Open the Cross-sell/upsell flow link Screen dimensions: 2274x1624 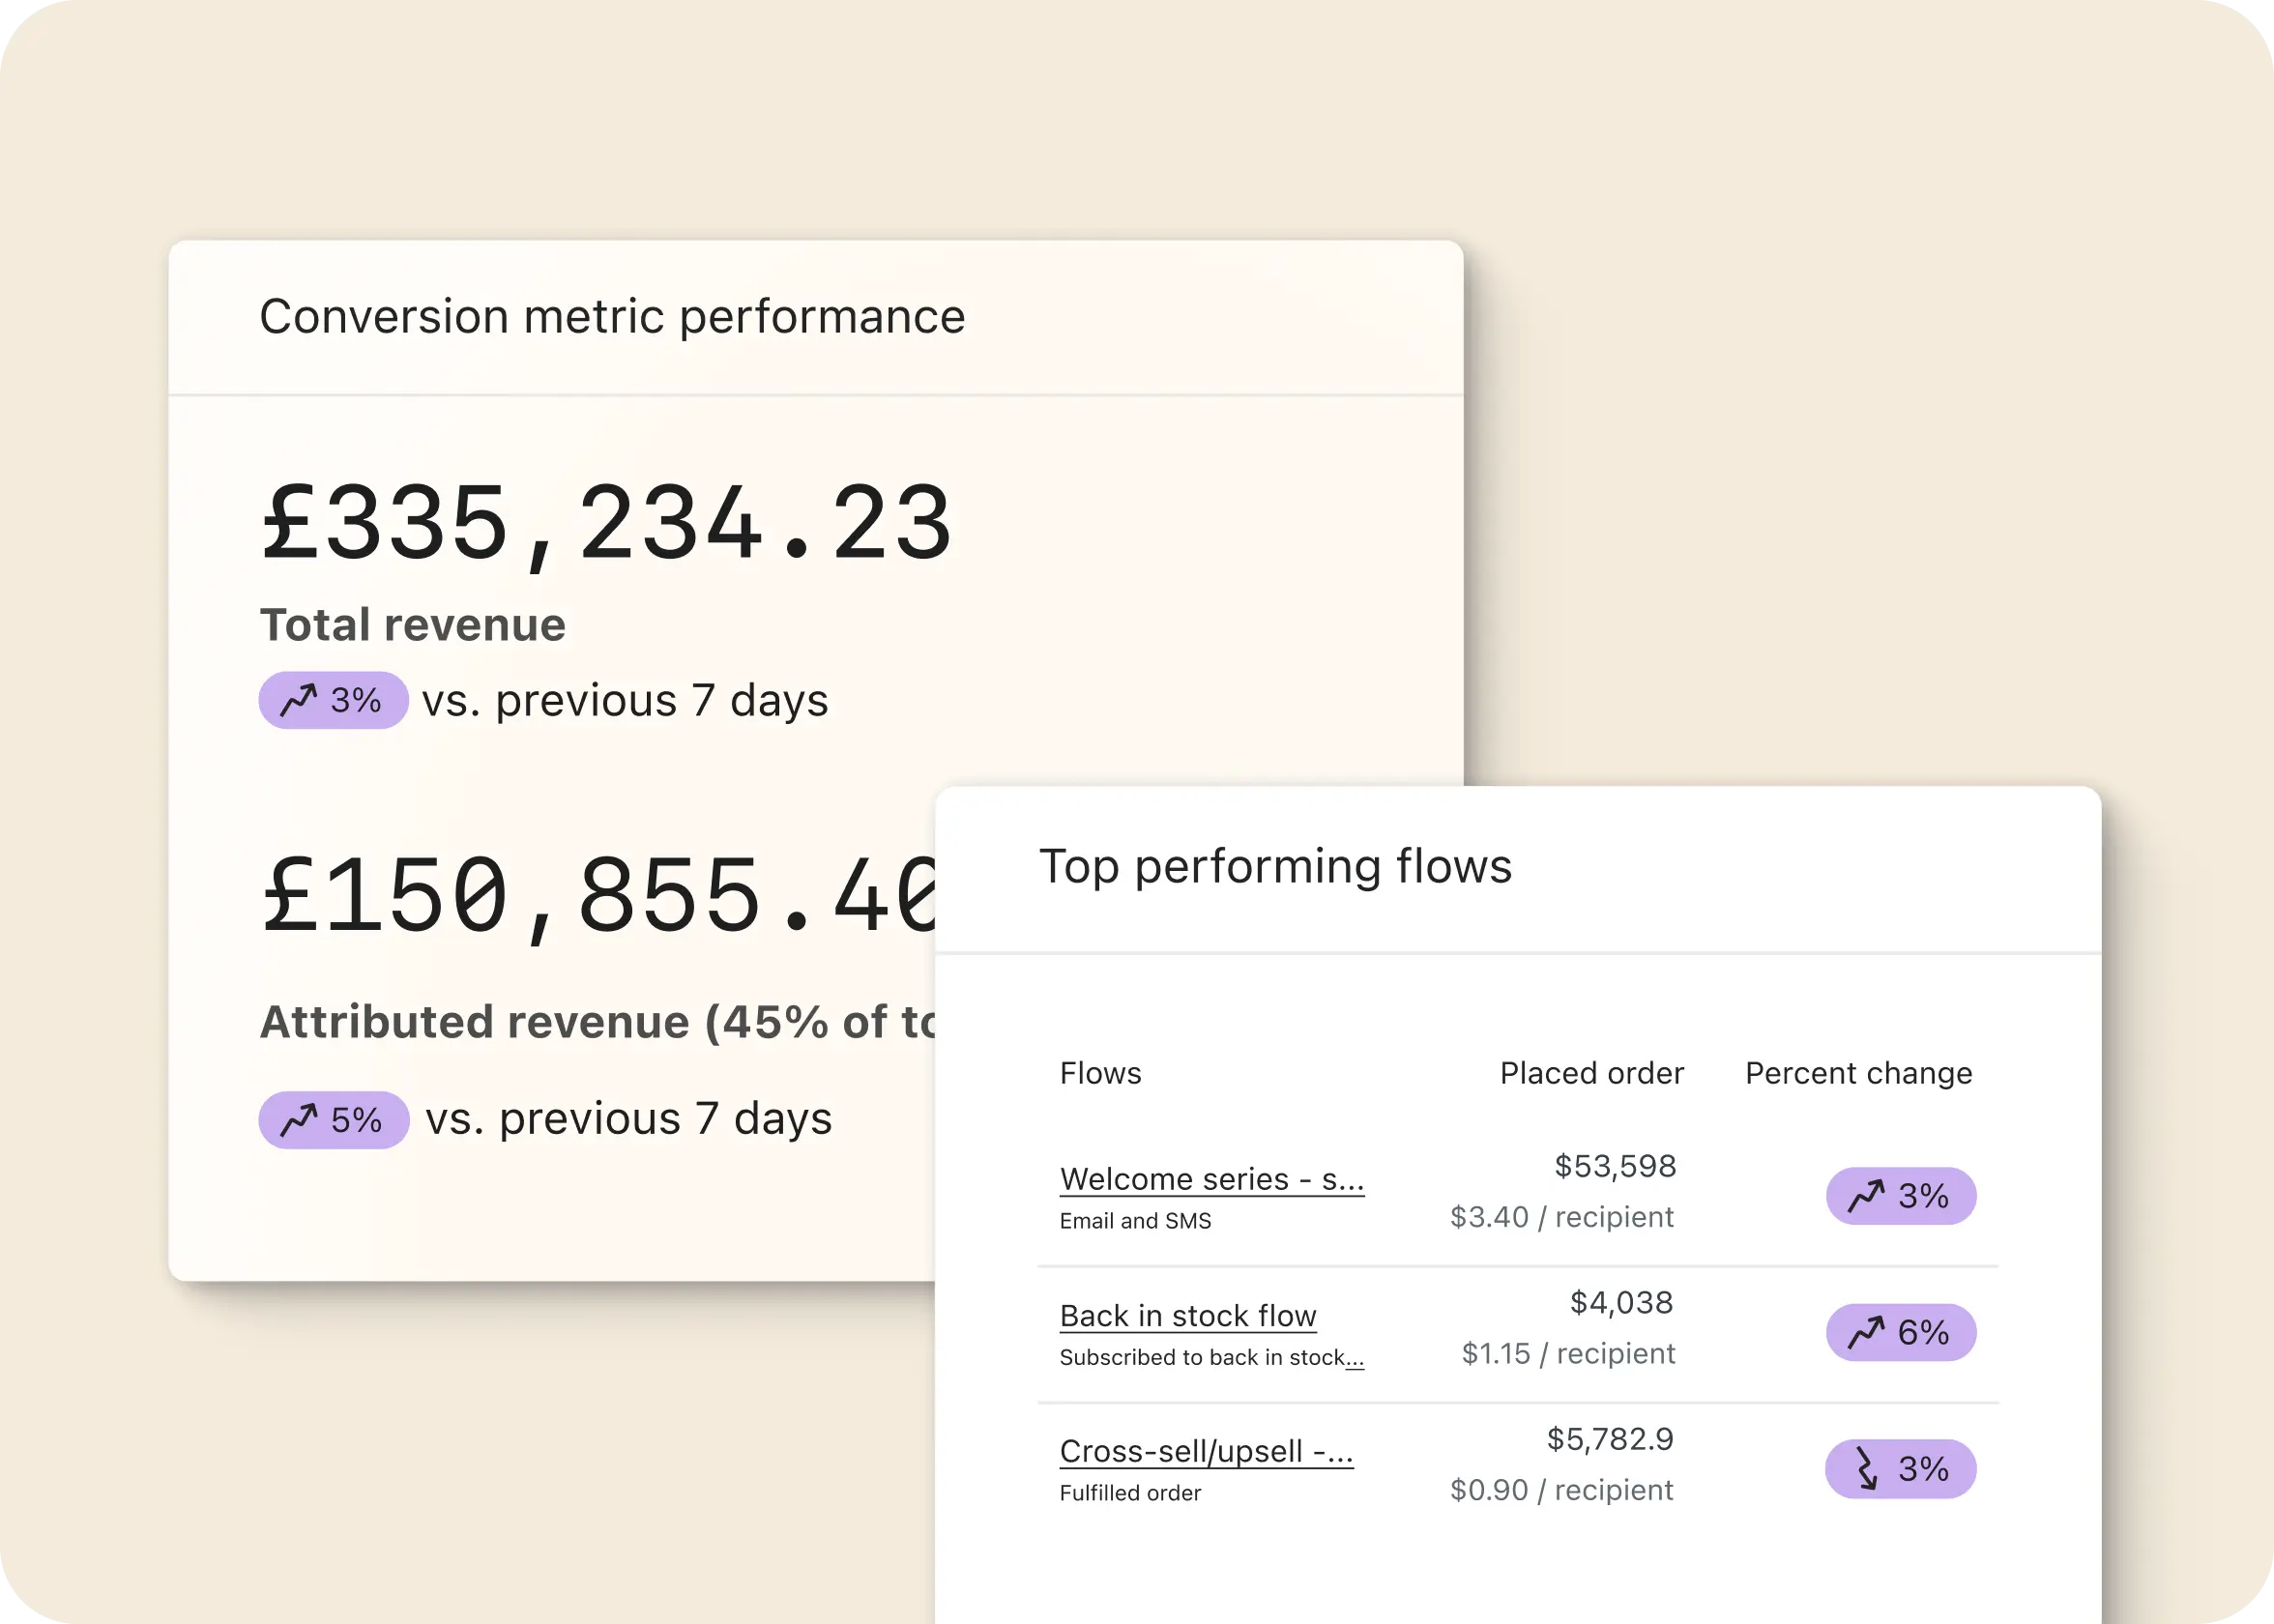tap(1206, 1451)
